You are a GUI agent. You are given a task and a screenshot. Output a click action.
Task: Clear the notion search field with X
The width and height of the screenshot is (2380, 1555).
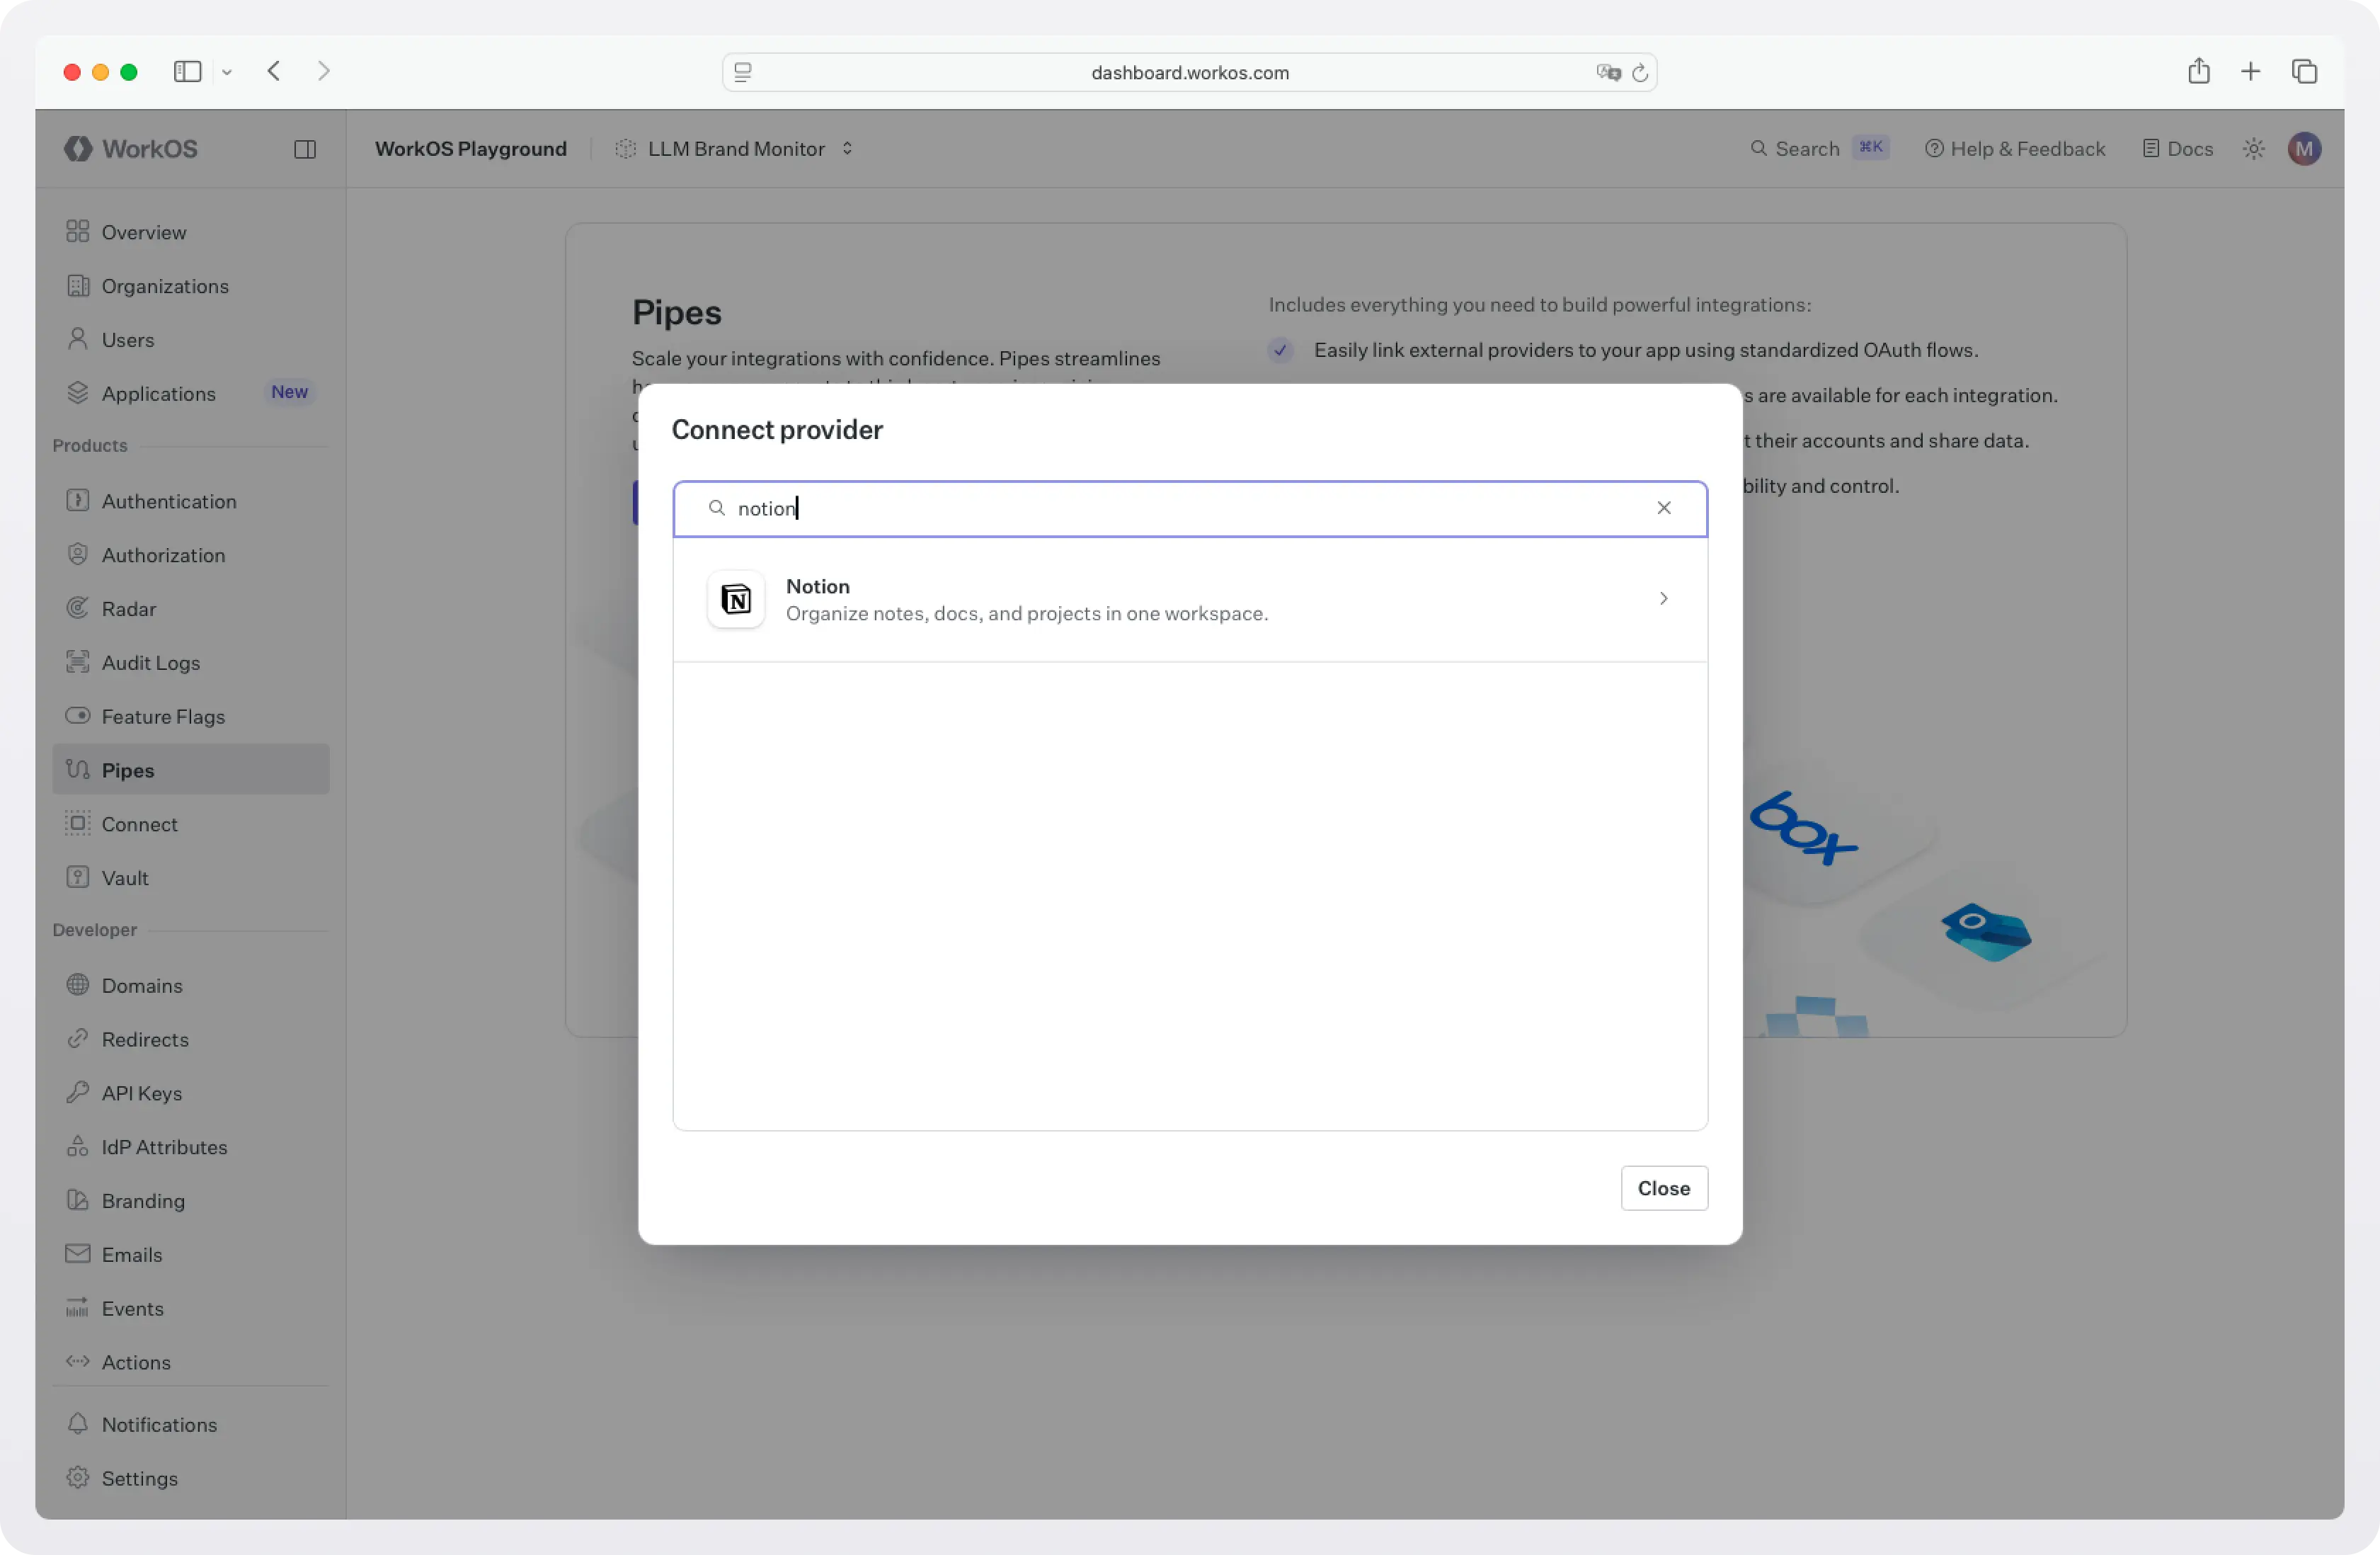tap(1663, 508)
